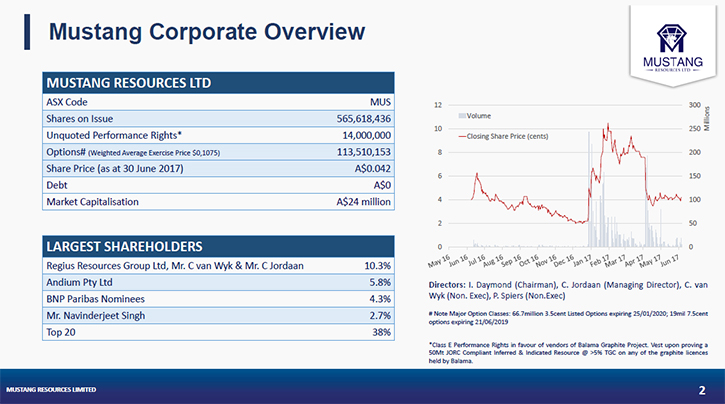Select the 'Shares on Issue' label

click(x=80, y=119)
